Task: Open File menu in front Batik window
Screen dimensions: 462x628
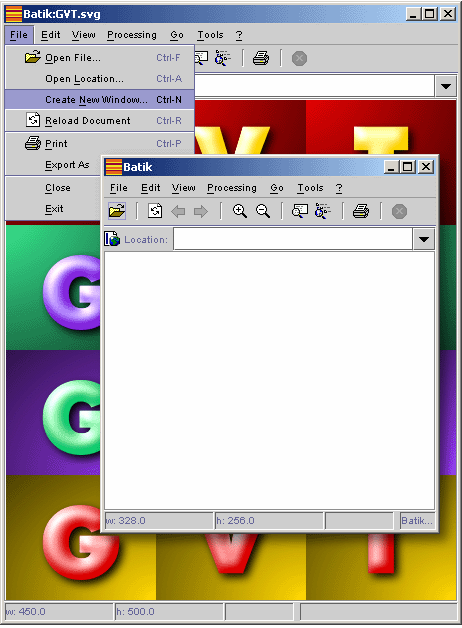Action: pyautogui.click(x=119, y=188)
